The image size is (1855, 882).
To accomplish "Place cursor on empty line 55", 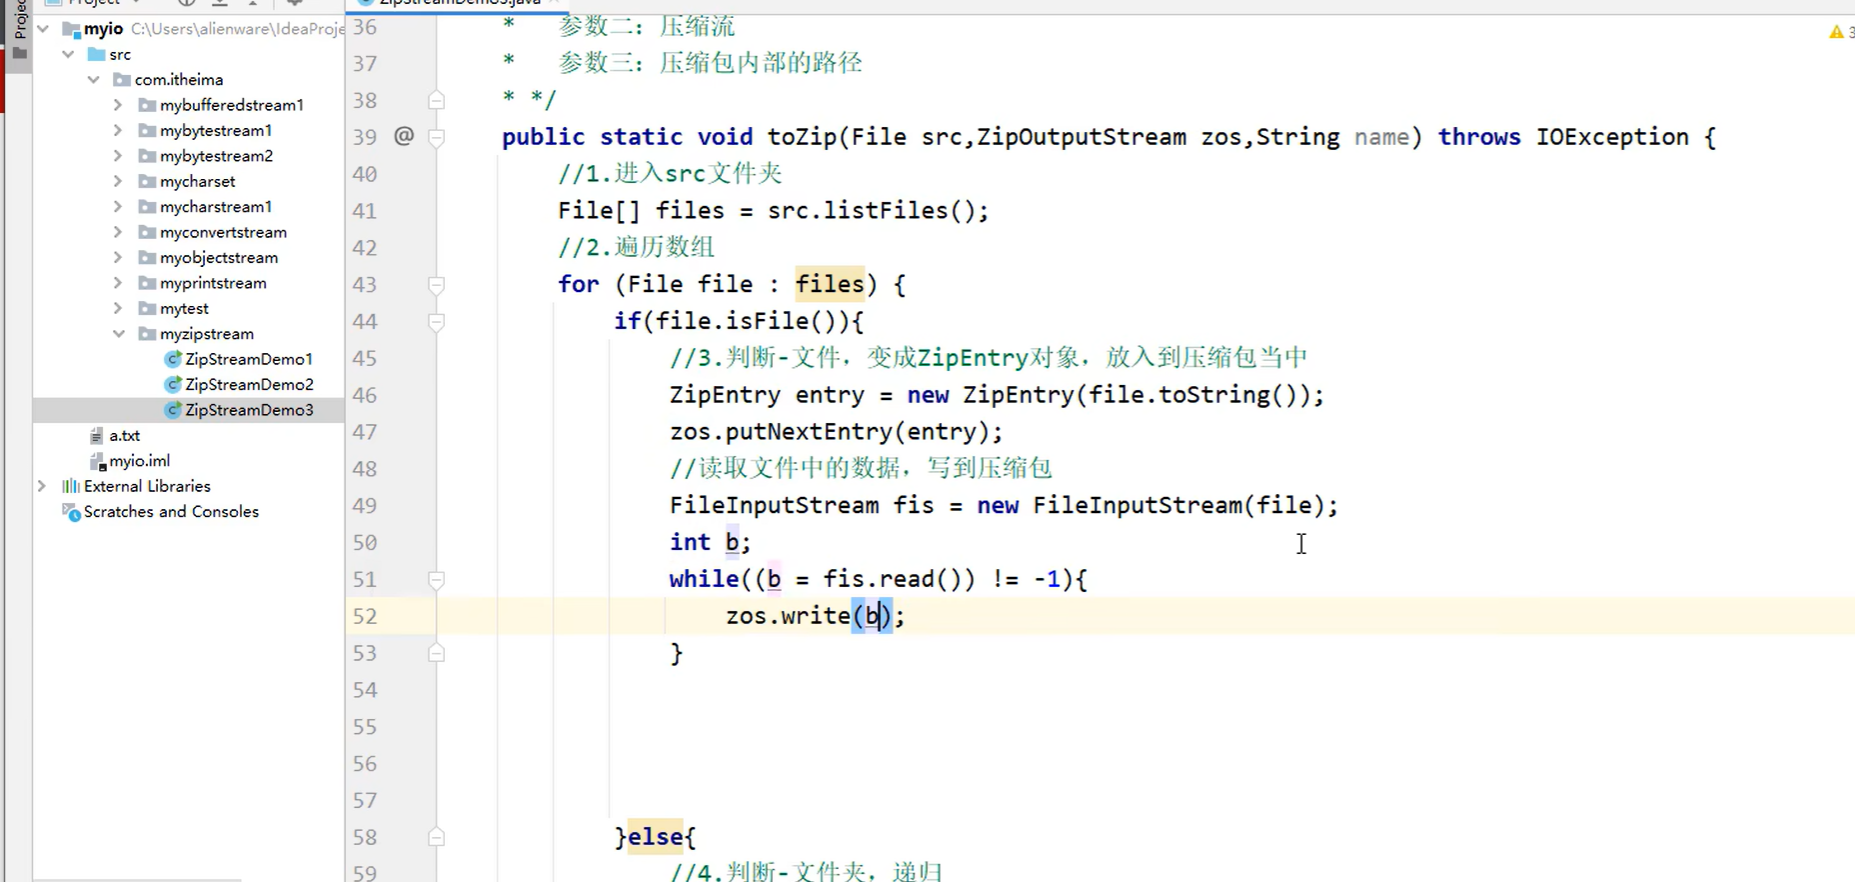I will click(x=1100, y=727).
